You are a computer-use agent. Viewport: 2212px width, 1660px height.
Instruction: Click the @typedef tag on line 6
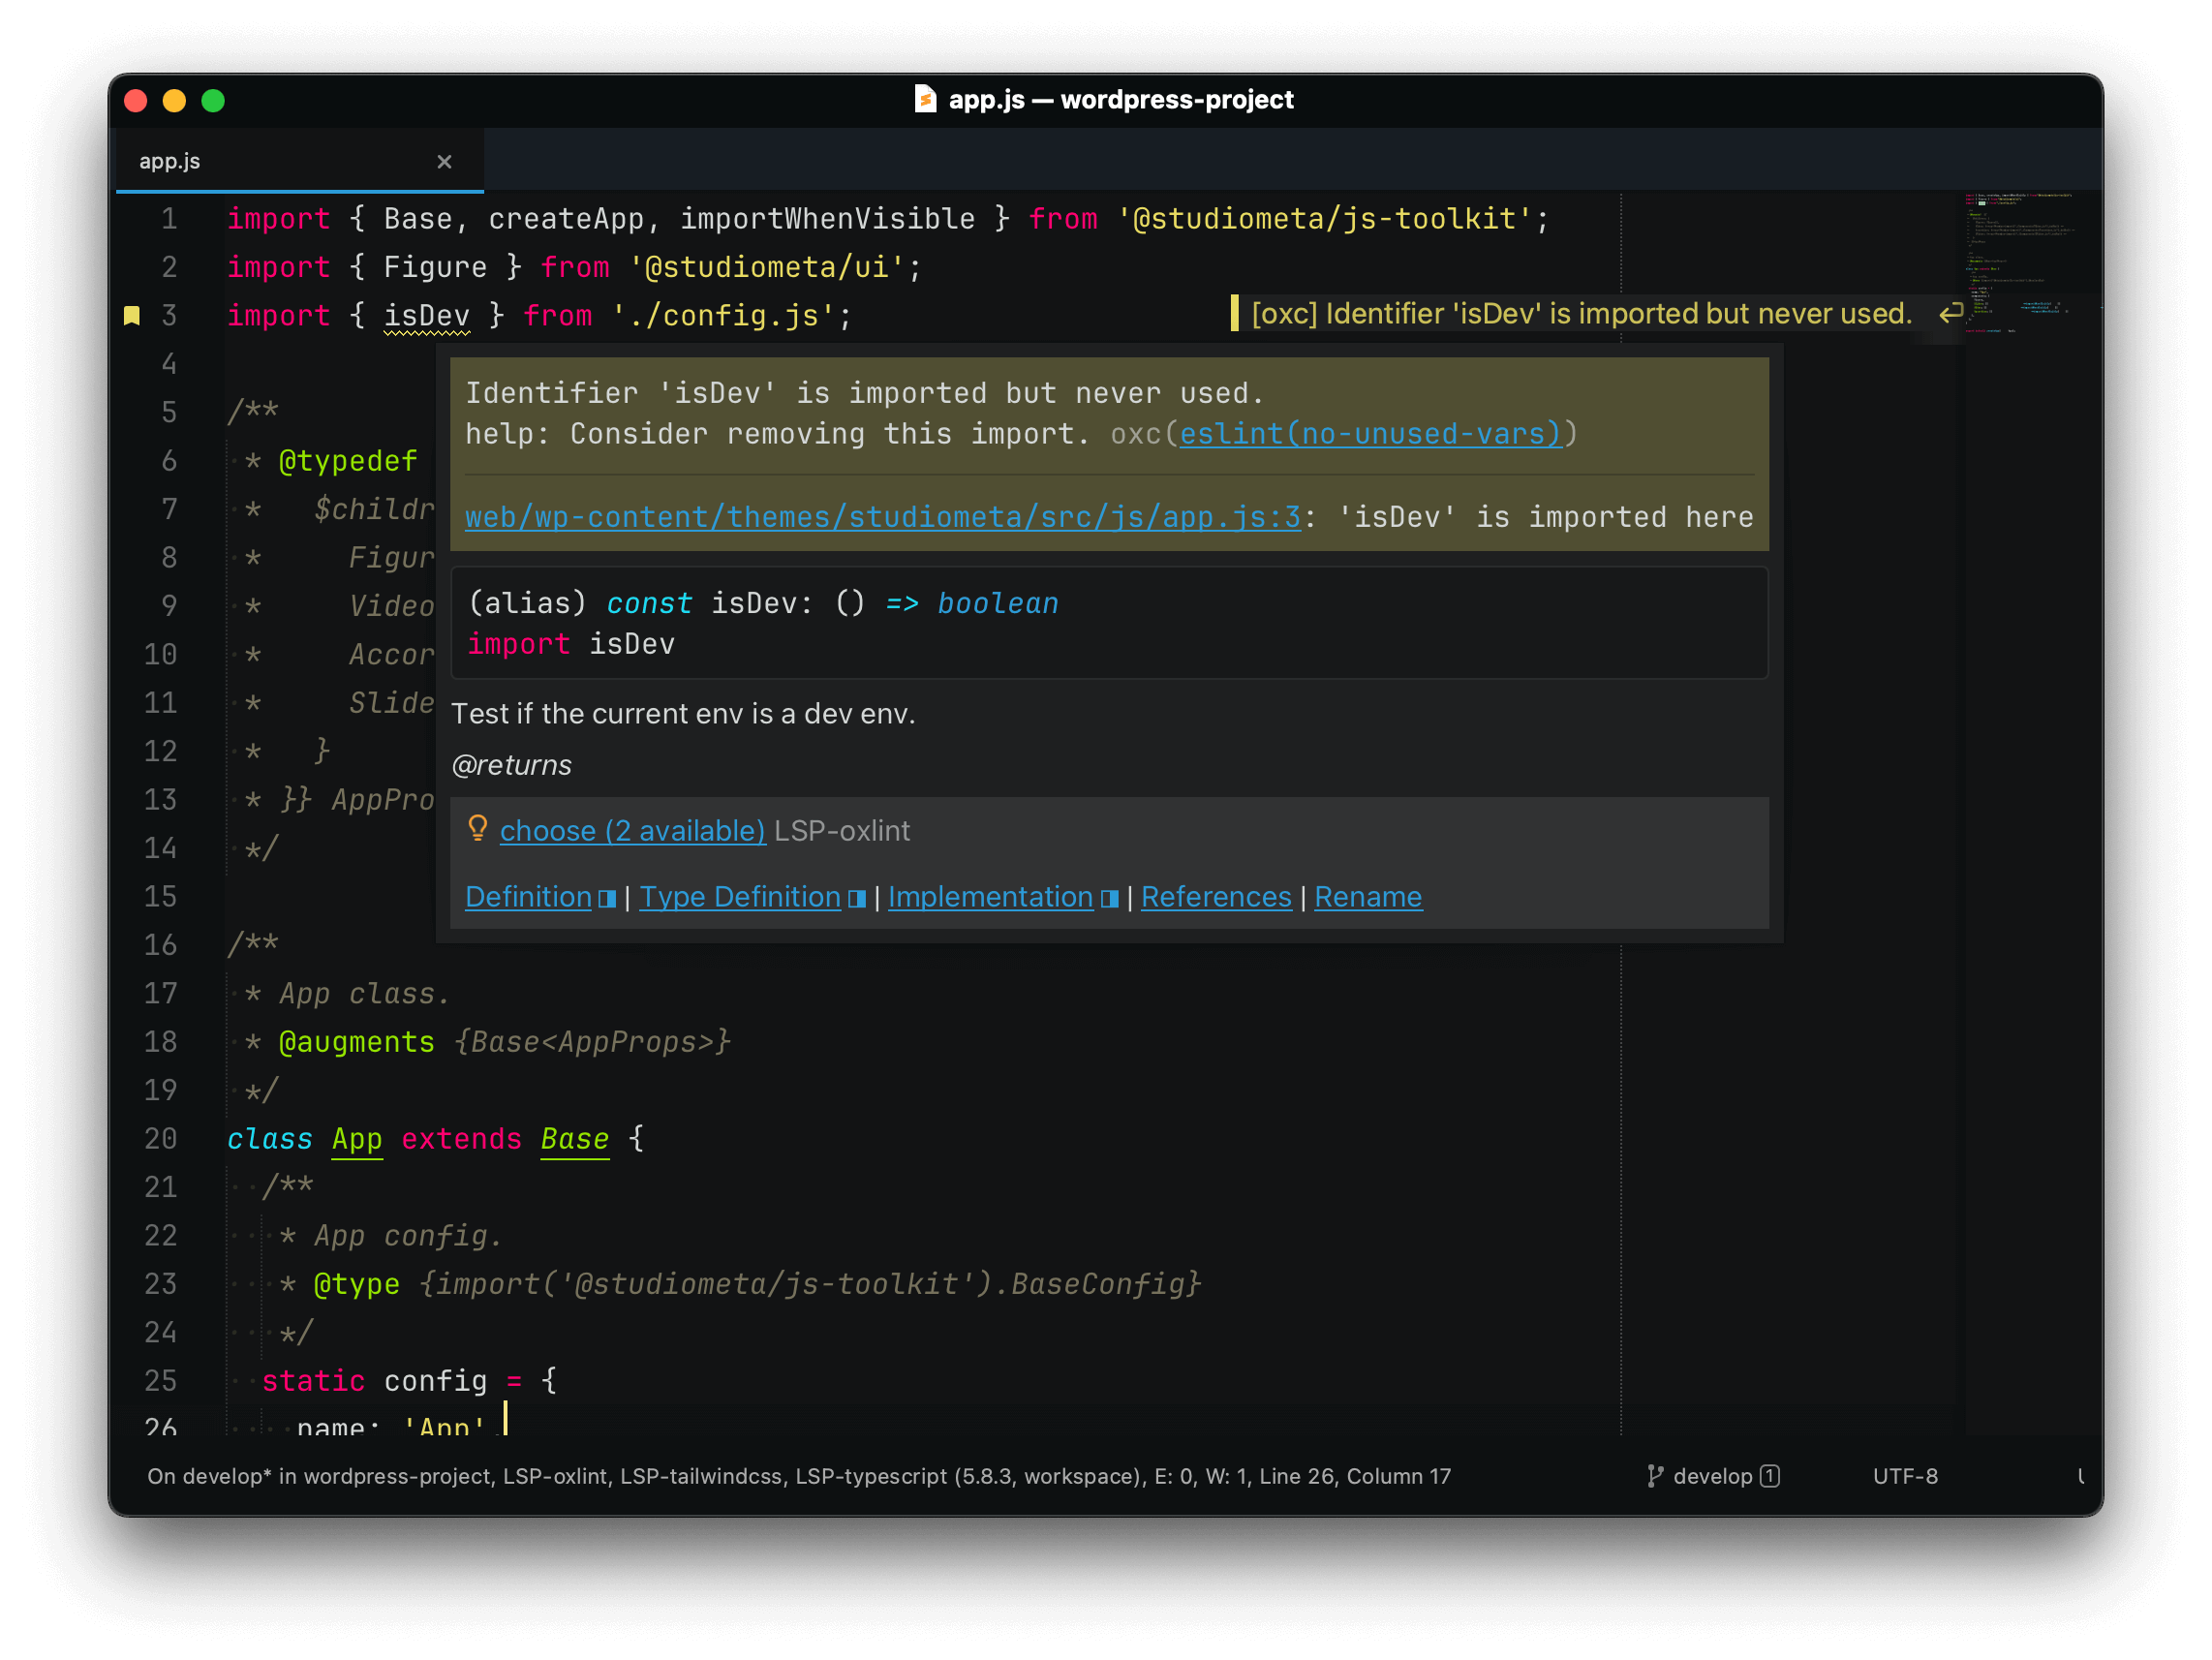(x=348, y=461)
